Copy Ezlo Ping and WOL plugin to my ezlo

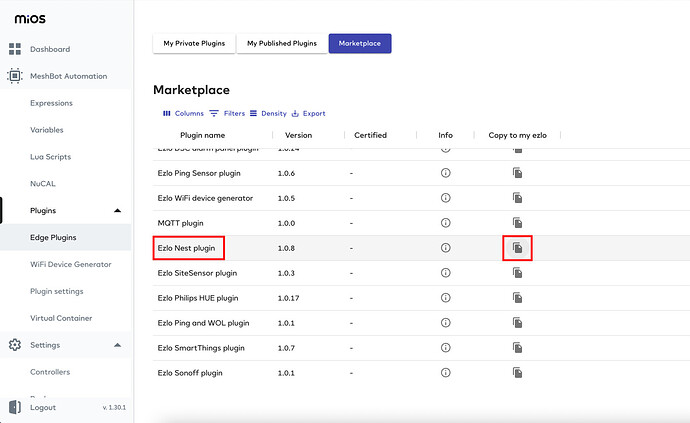518,323
